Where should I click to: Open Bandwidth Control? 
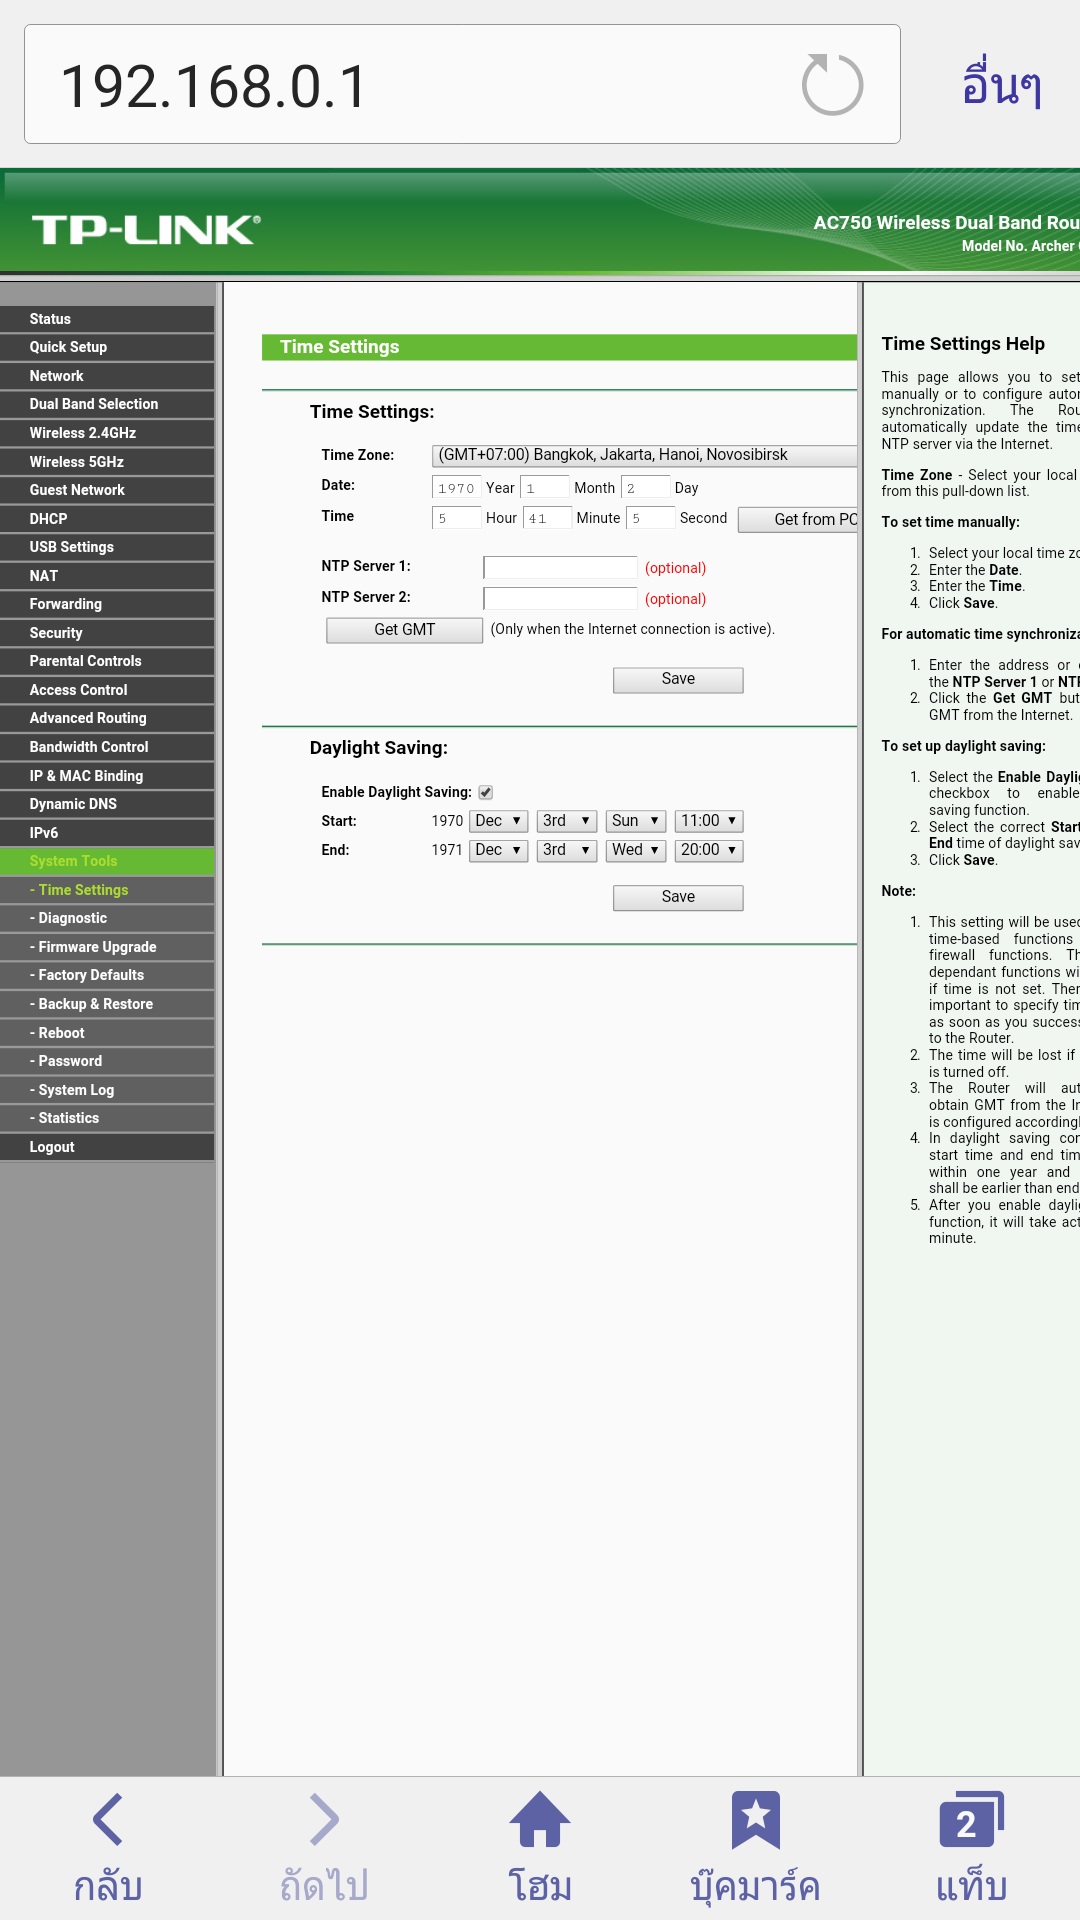click(107, 747)
